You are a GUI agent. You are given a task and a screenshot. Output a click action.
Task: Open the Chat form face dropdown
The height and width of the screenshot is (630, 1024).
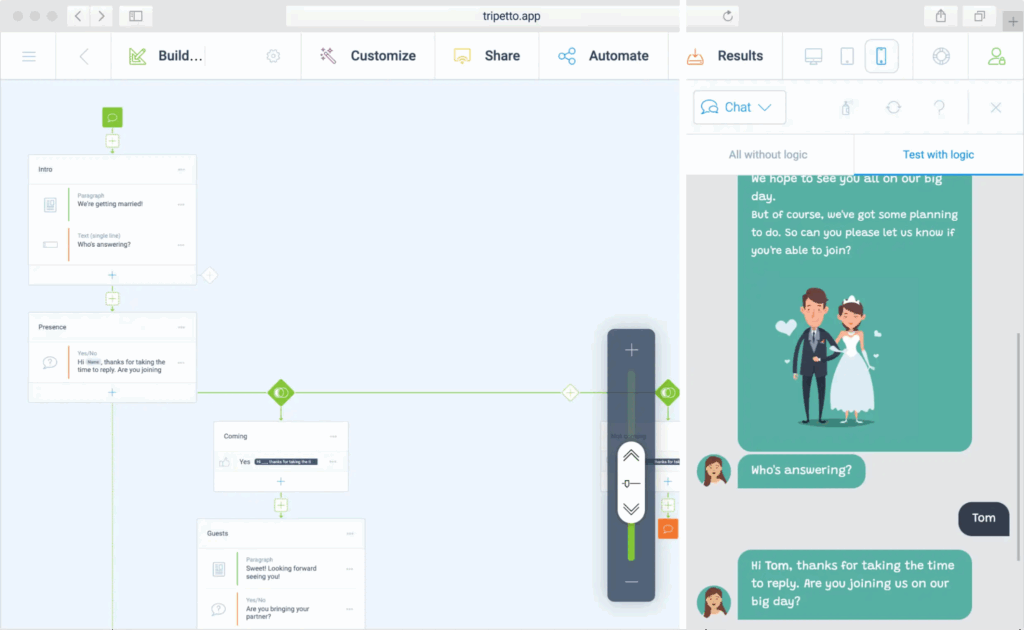tap(739, 108)
